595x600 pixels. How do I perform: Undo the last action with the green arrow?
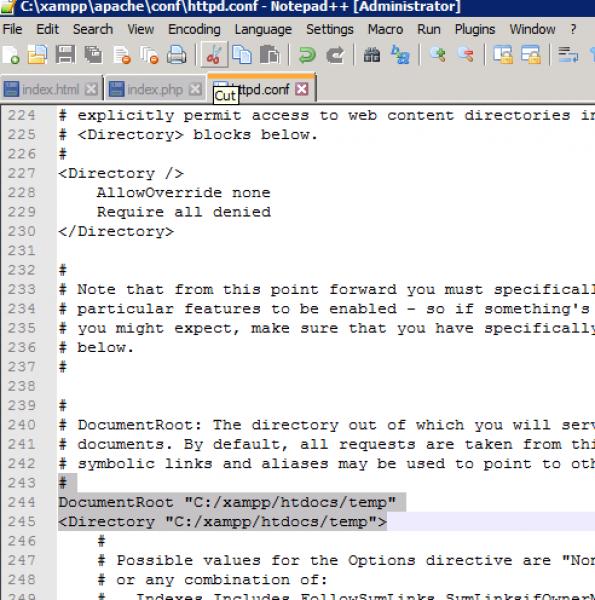pyautogui.click(x=307, y=55)
